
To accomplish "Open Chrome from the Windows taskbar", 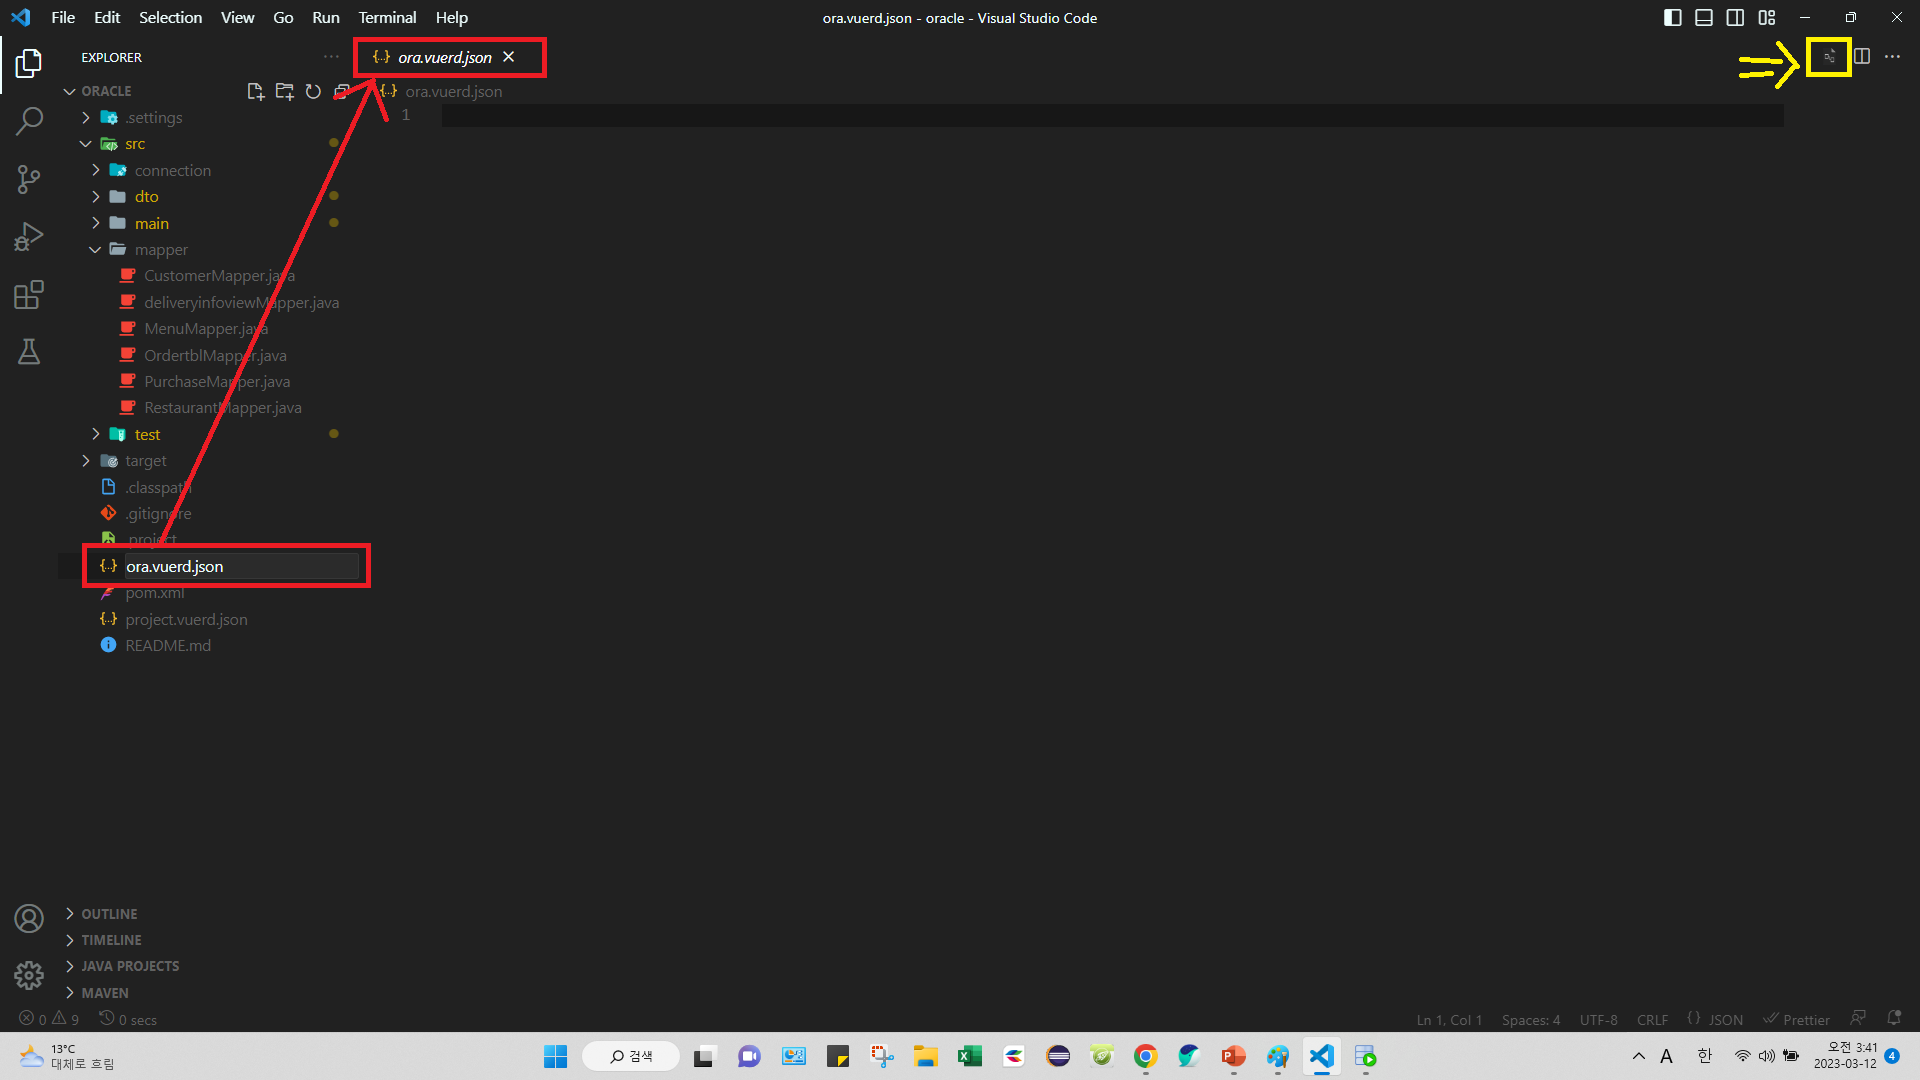I will 1145,1056.
